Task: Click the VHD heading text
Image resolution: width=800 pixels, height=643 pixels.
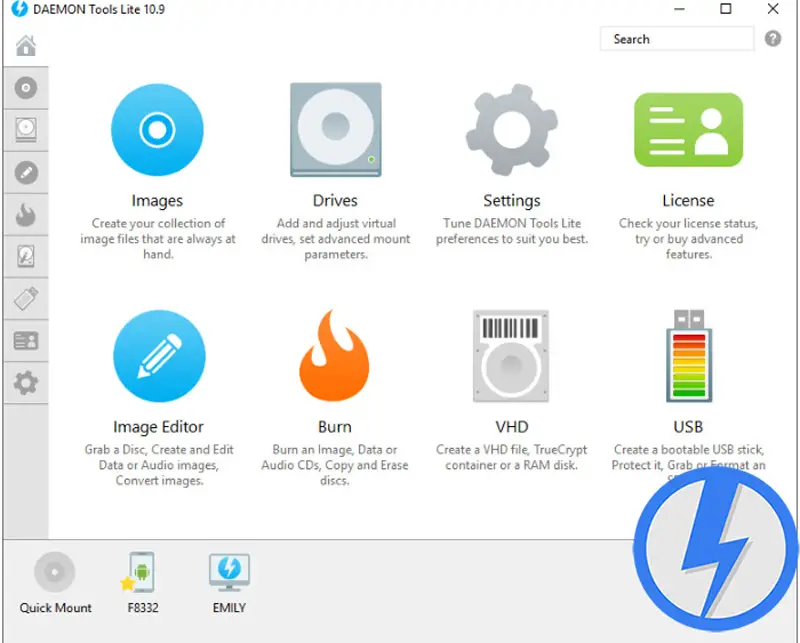Action: pyautogui.click(x=512, y=427)
